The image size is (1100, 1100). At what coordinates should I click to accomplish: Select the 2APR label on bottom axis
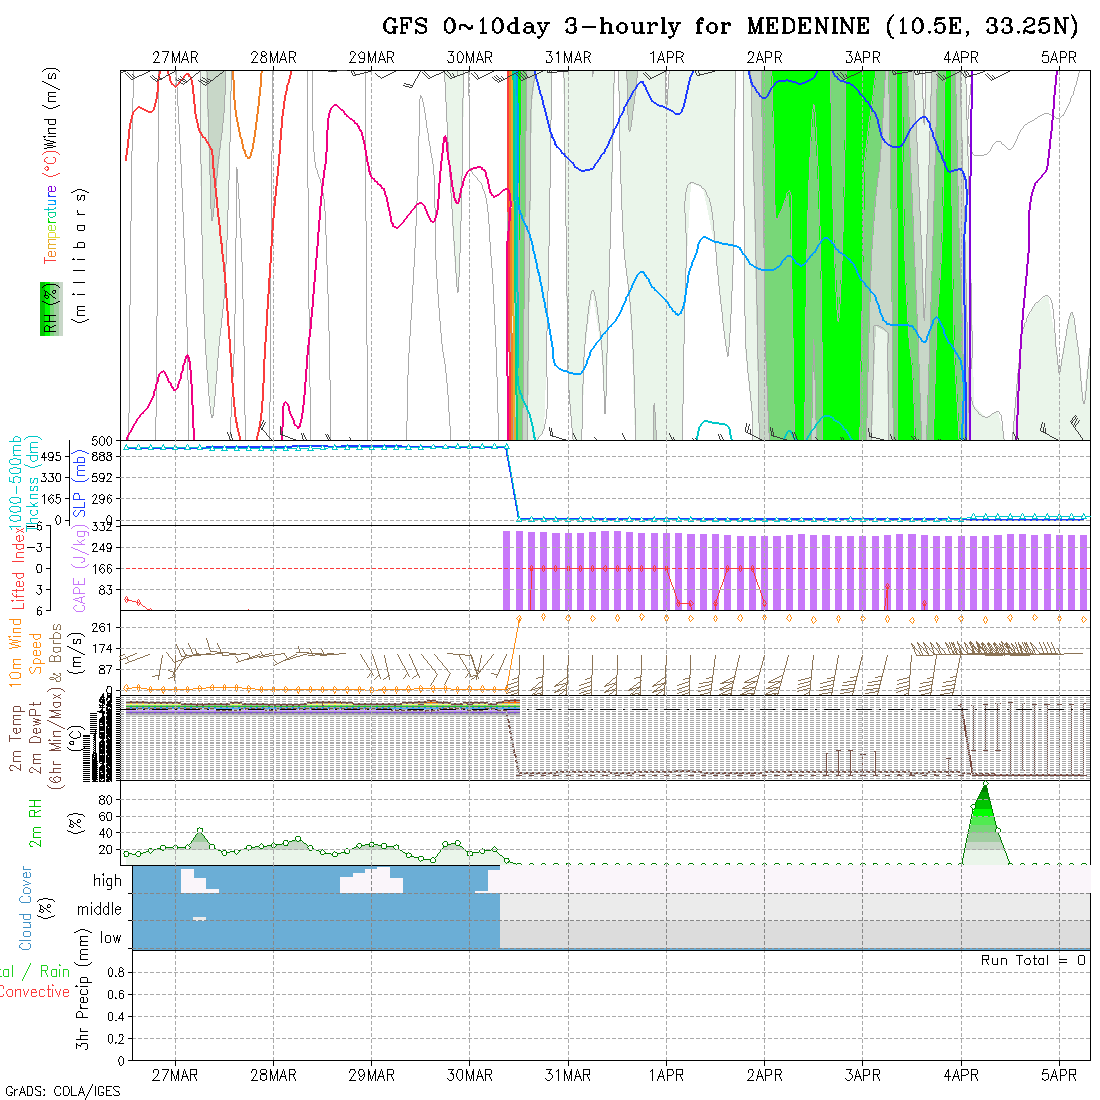pos(764,1075)
